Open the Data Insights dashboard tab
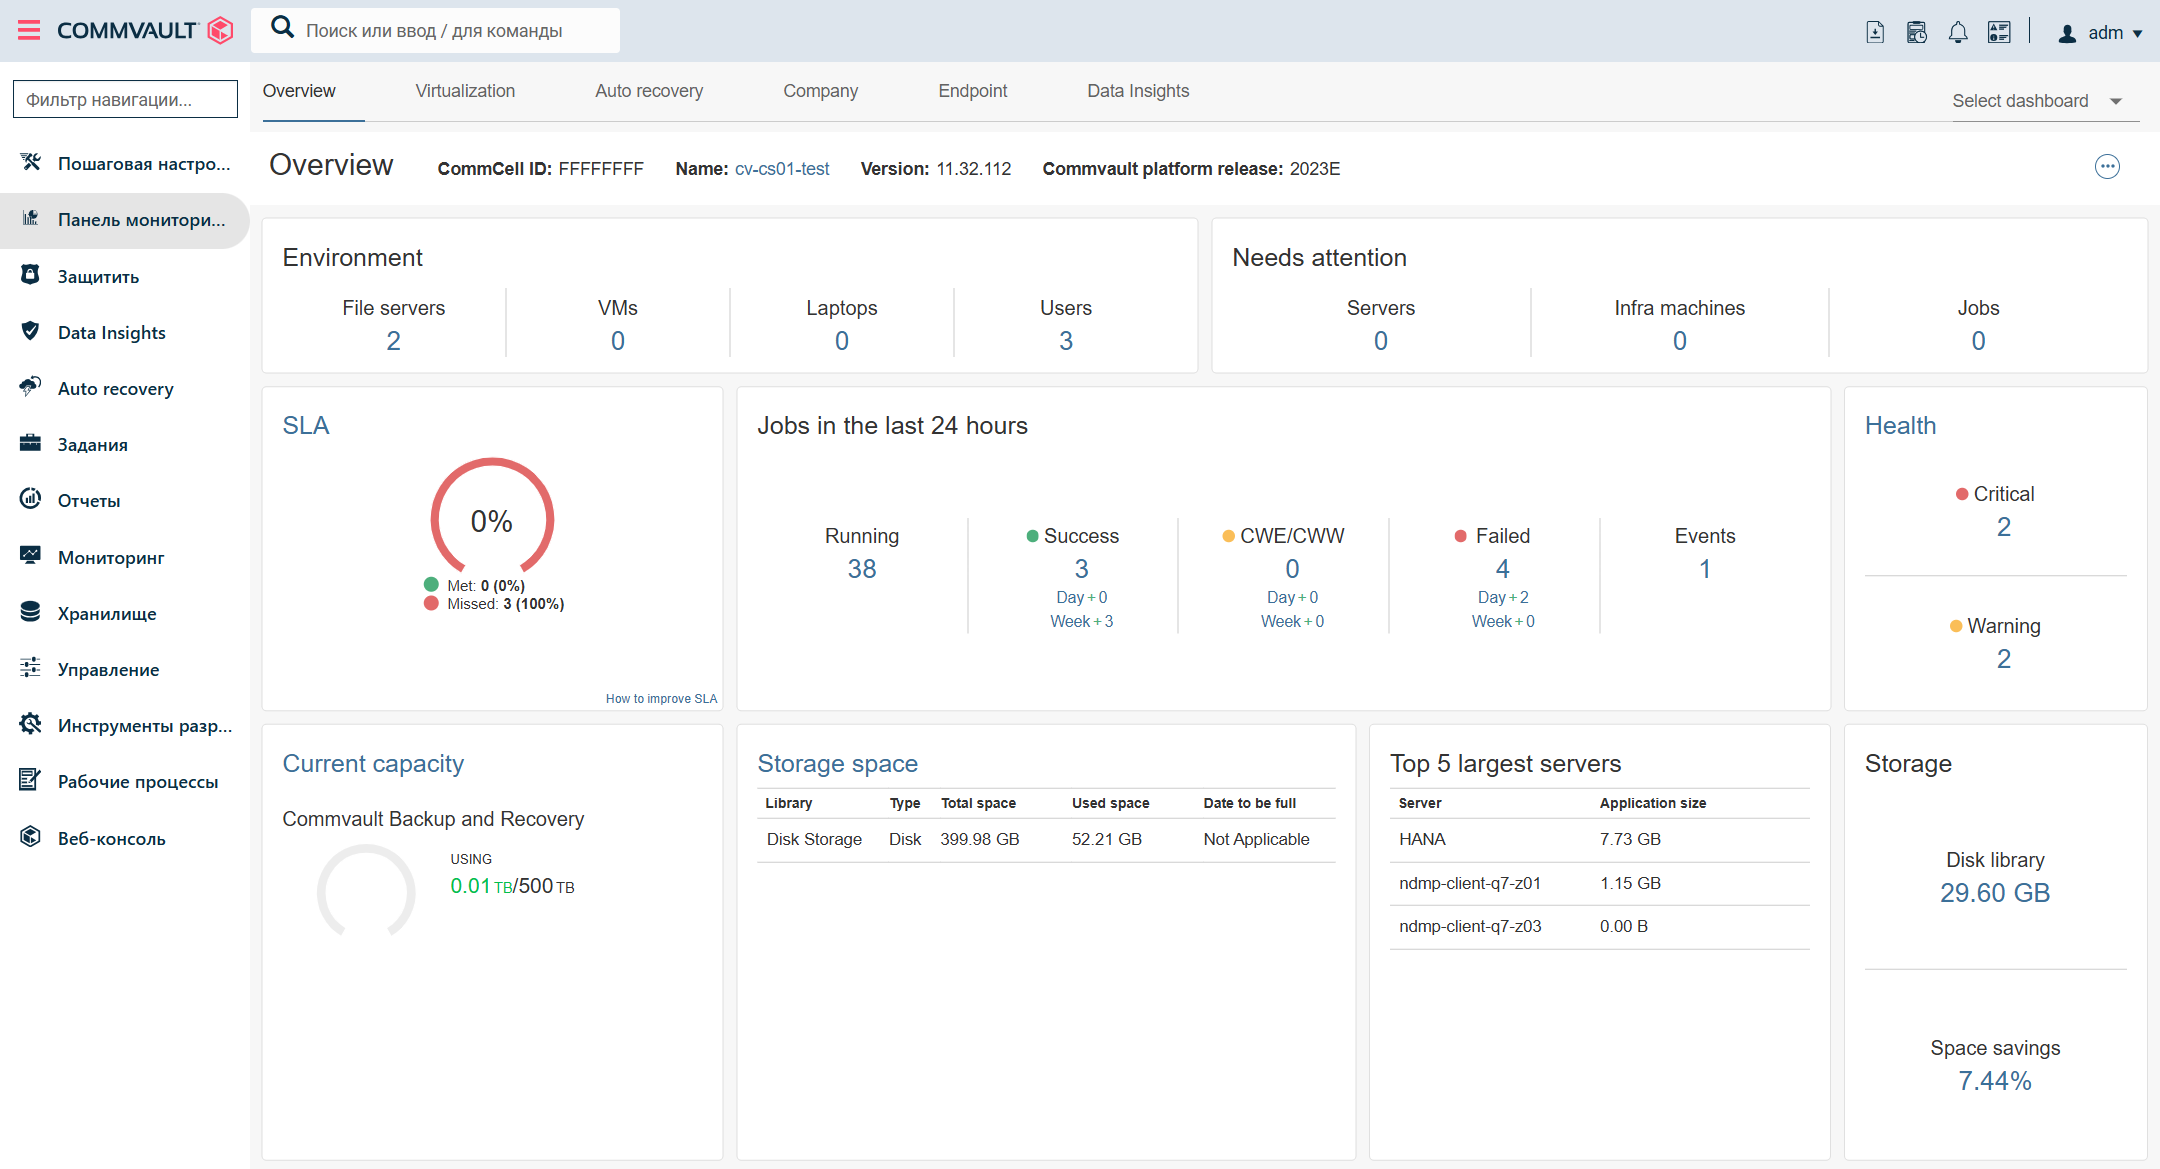Image resolution: width=2160 pixels, height=1169 pixels. click(1138, 91)
